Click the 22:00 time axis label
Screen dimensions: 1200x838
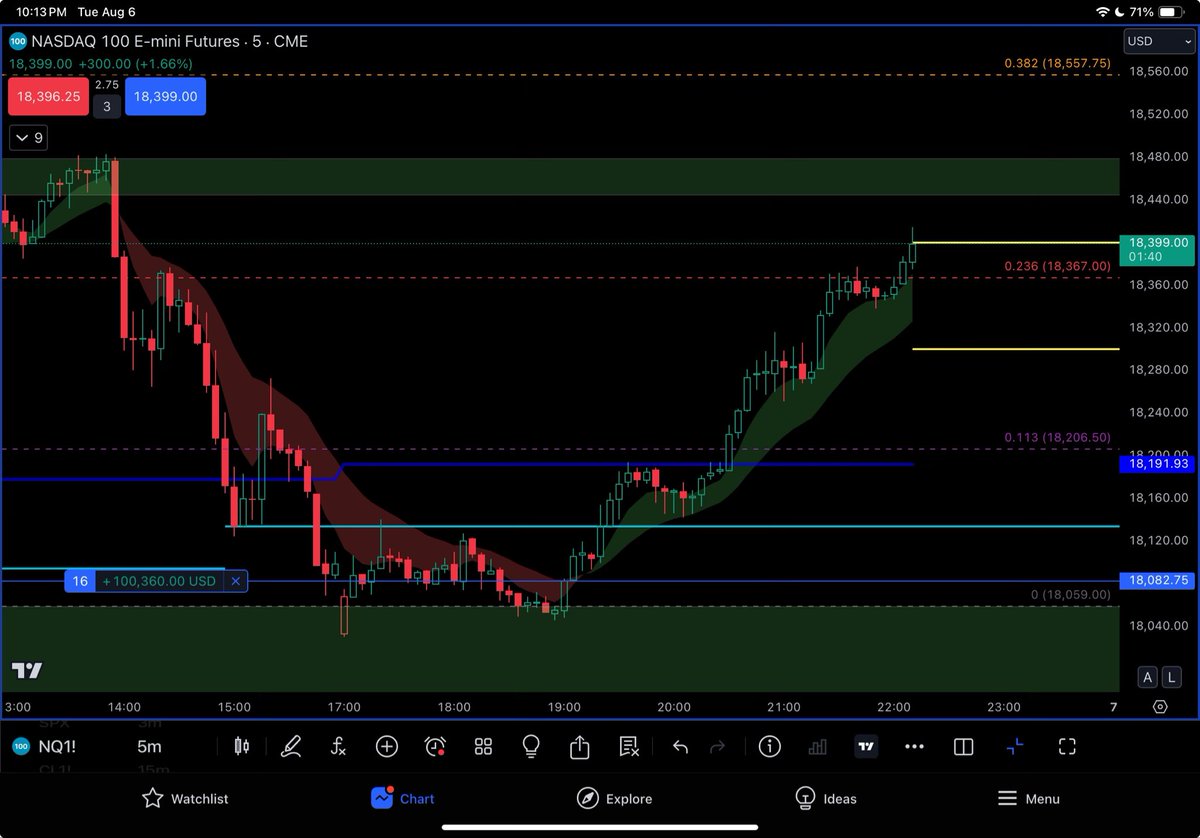coord(893,707)
